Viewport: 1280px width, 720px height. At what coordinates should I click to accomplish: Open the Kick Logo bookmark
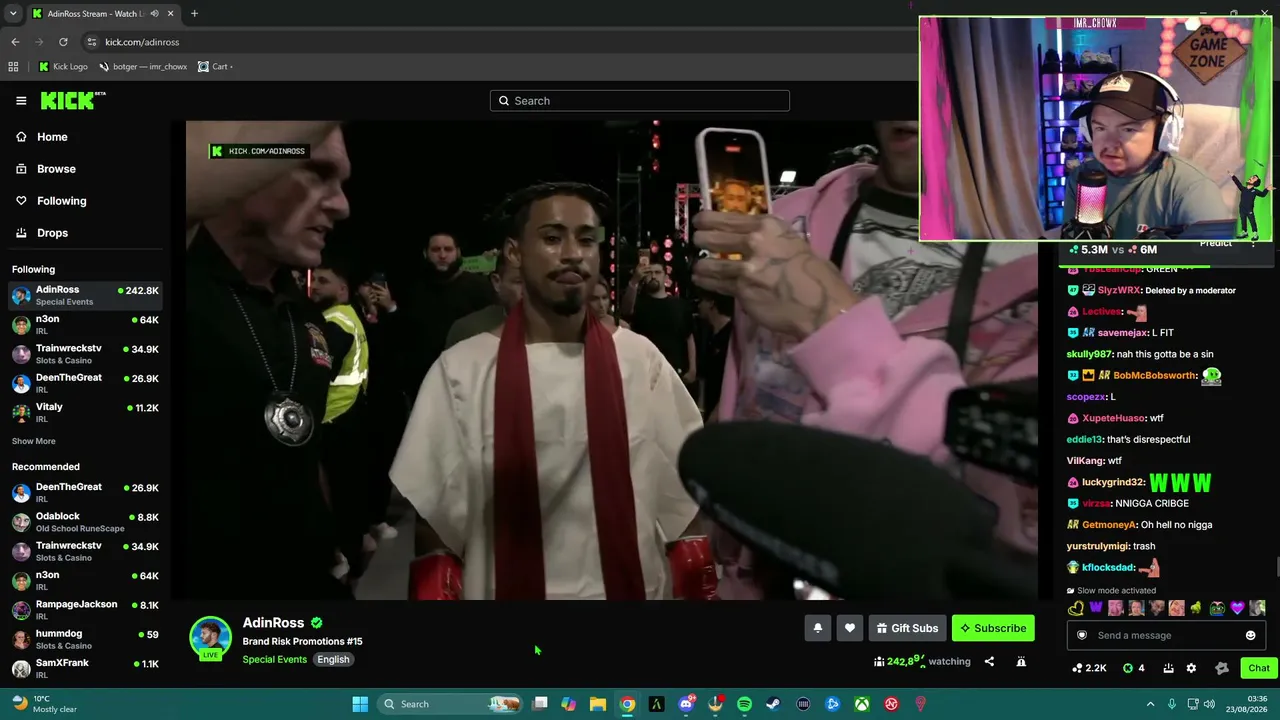click(62, 67)
